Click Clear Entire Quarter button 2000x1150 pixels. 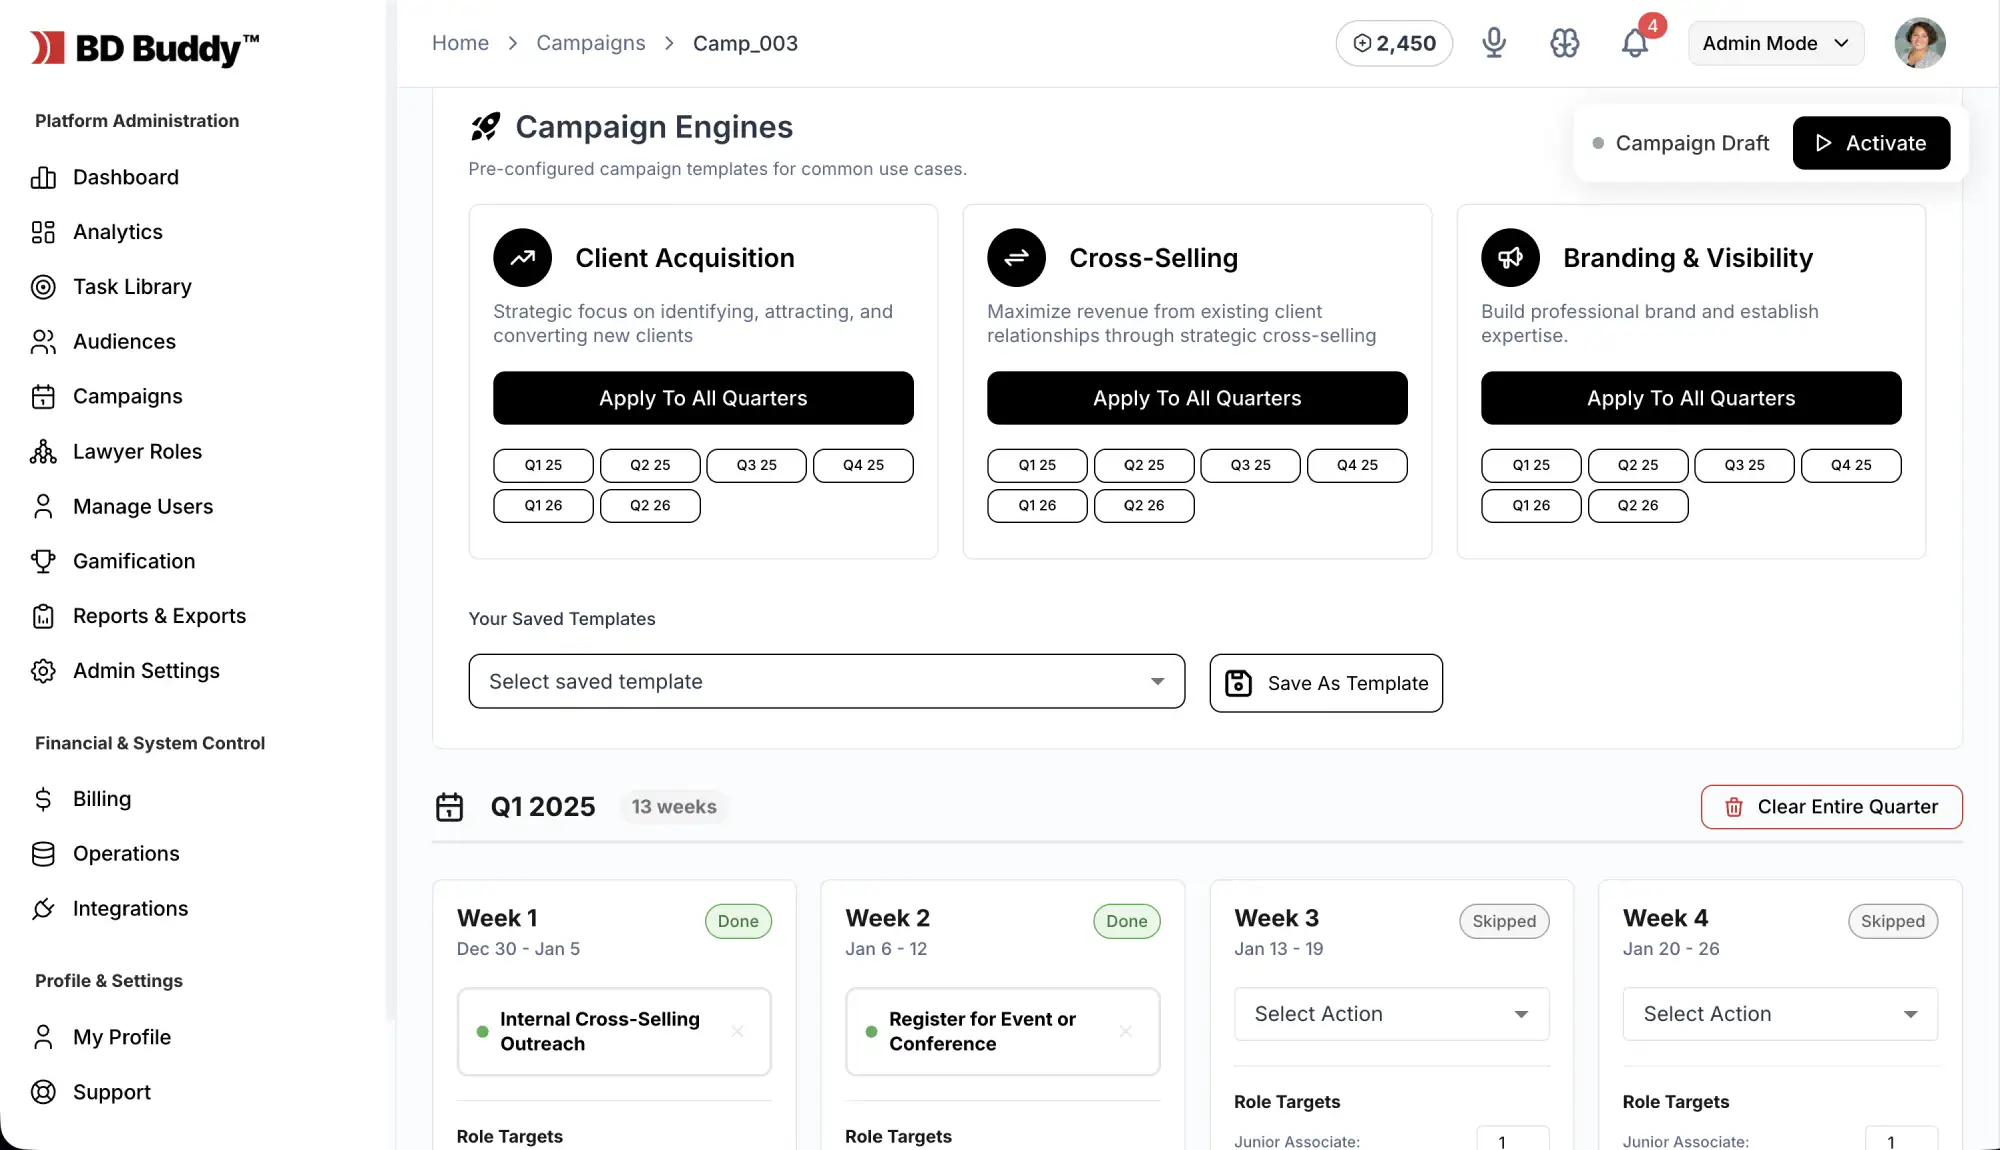[x=1831, y=807]
